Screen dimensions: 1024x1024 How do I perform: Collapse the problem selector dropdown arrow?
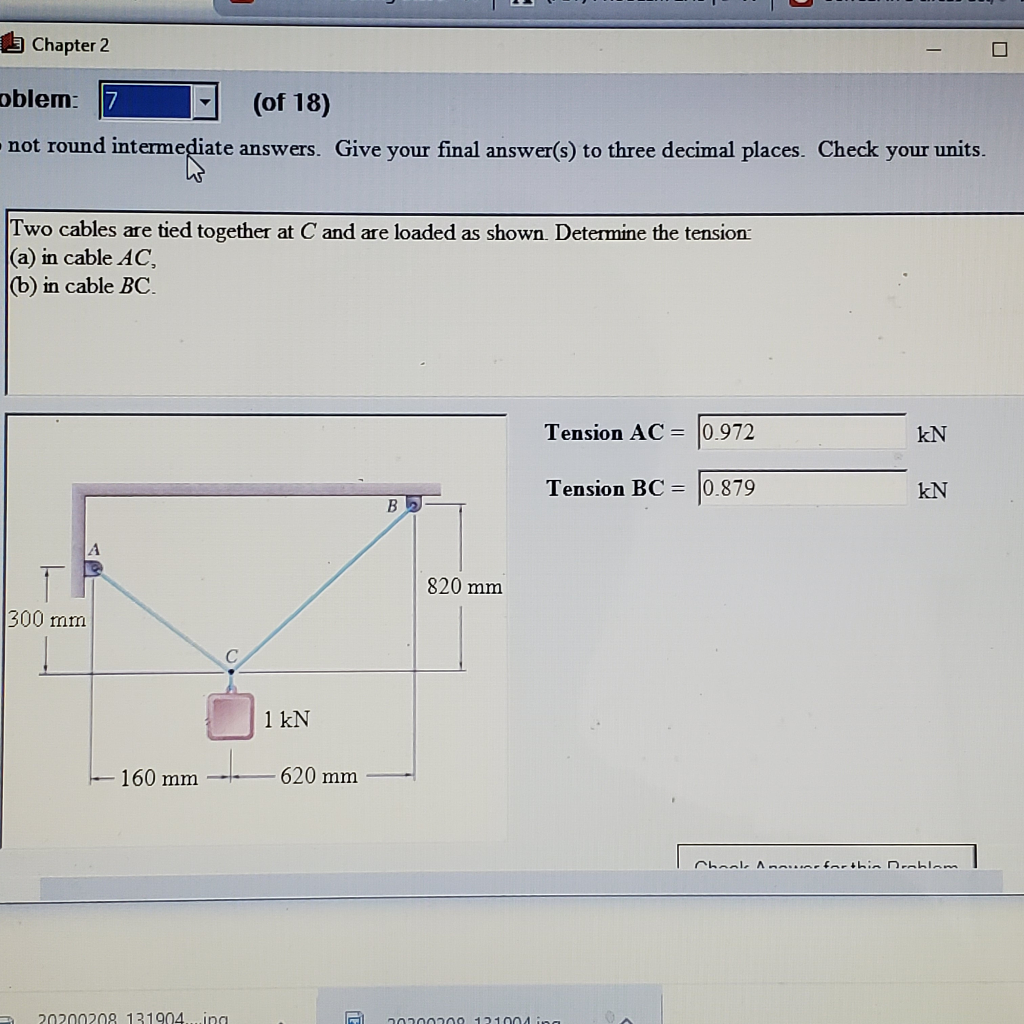(203, 101)
